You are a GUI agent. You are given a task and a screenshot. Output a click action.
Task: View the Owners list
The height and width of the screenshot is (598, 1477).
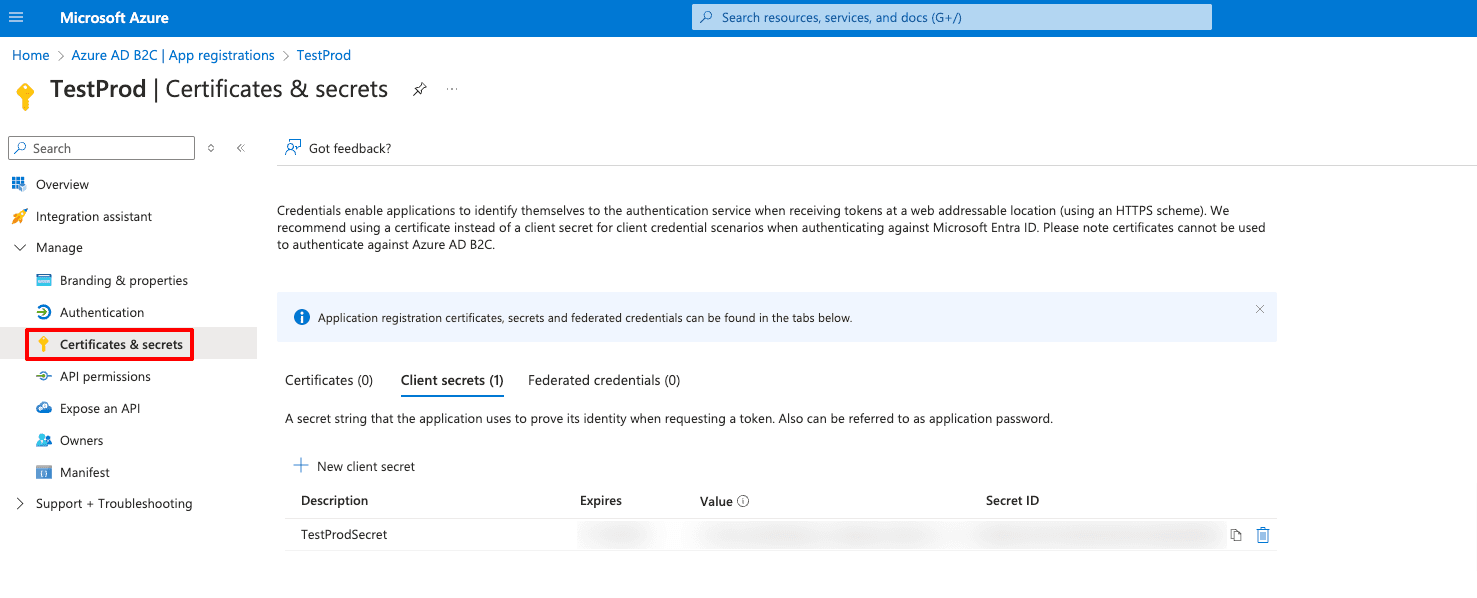[x=82, y=440]
